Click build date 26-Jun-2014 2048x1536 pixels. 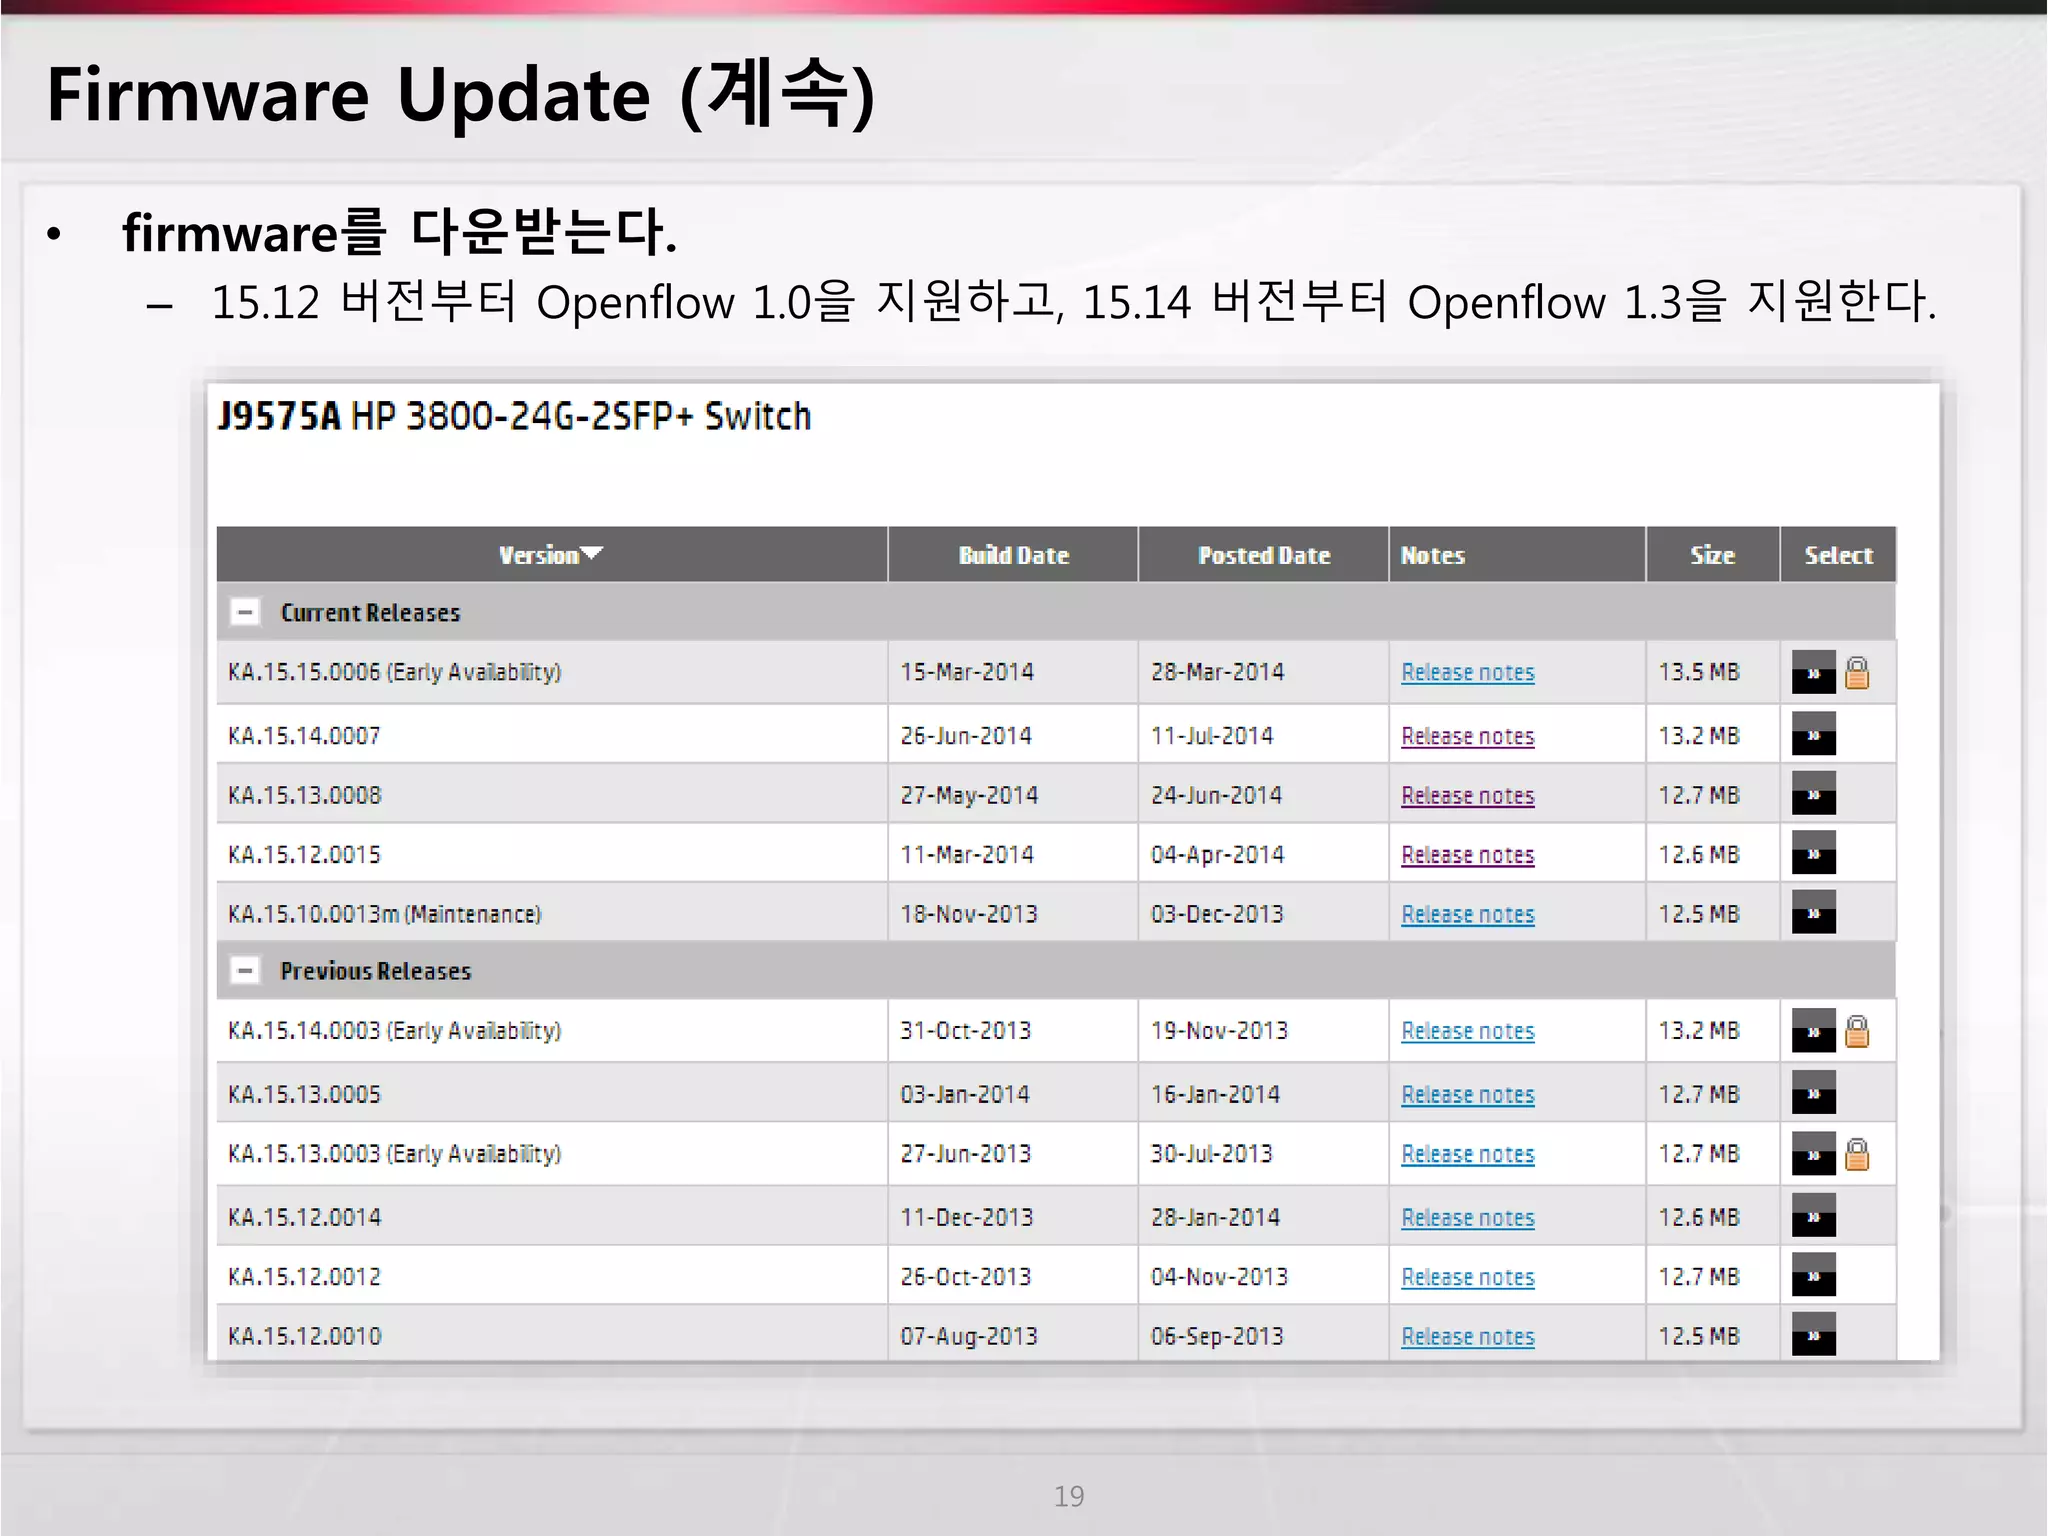tap(965, 736)
